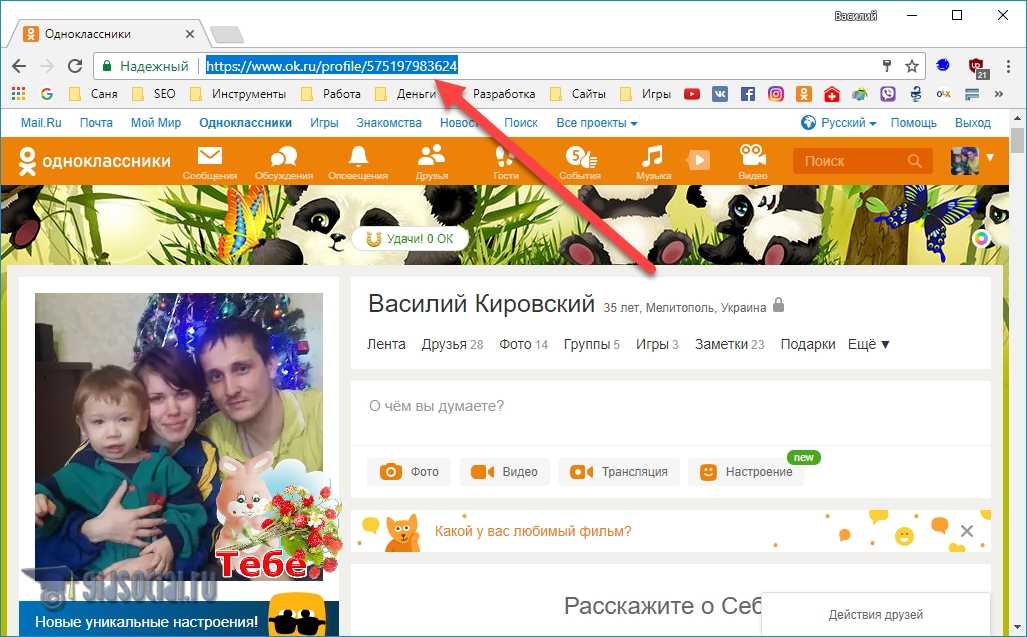Screen dimensions: 1027x637
Task: Switch to the Друзья 28 tab
Action: [x=452, y=344]
